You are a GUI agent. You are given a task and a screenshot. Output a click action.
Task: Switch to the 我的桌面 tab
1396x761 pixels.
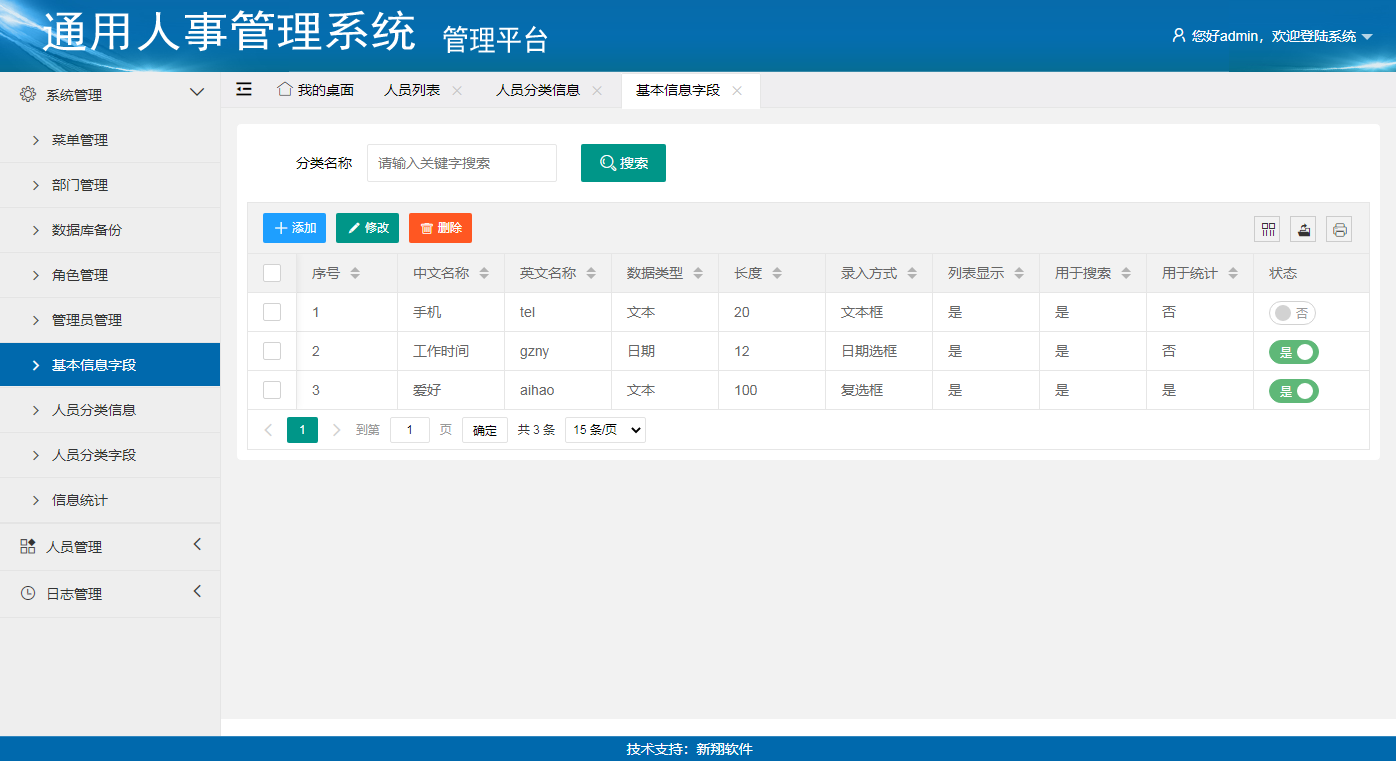tap(316, 90)
